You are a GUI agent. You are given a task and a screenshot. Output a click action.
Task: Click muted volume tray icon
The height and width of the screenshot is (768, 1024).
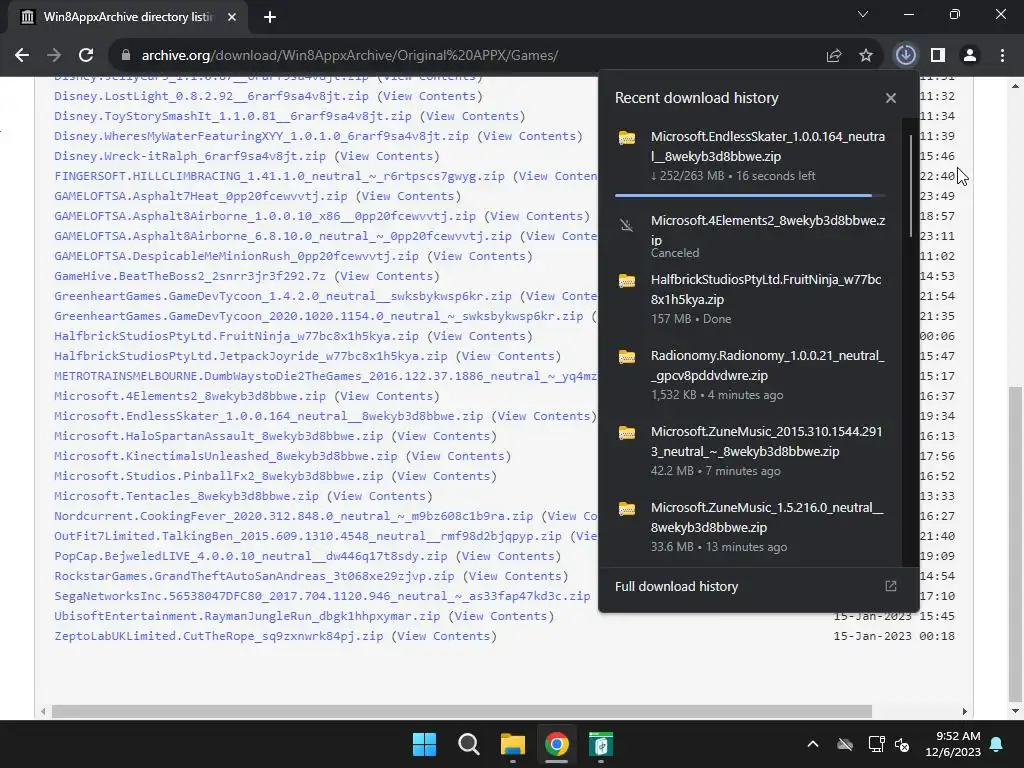coord(903,744)
